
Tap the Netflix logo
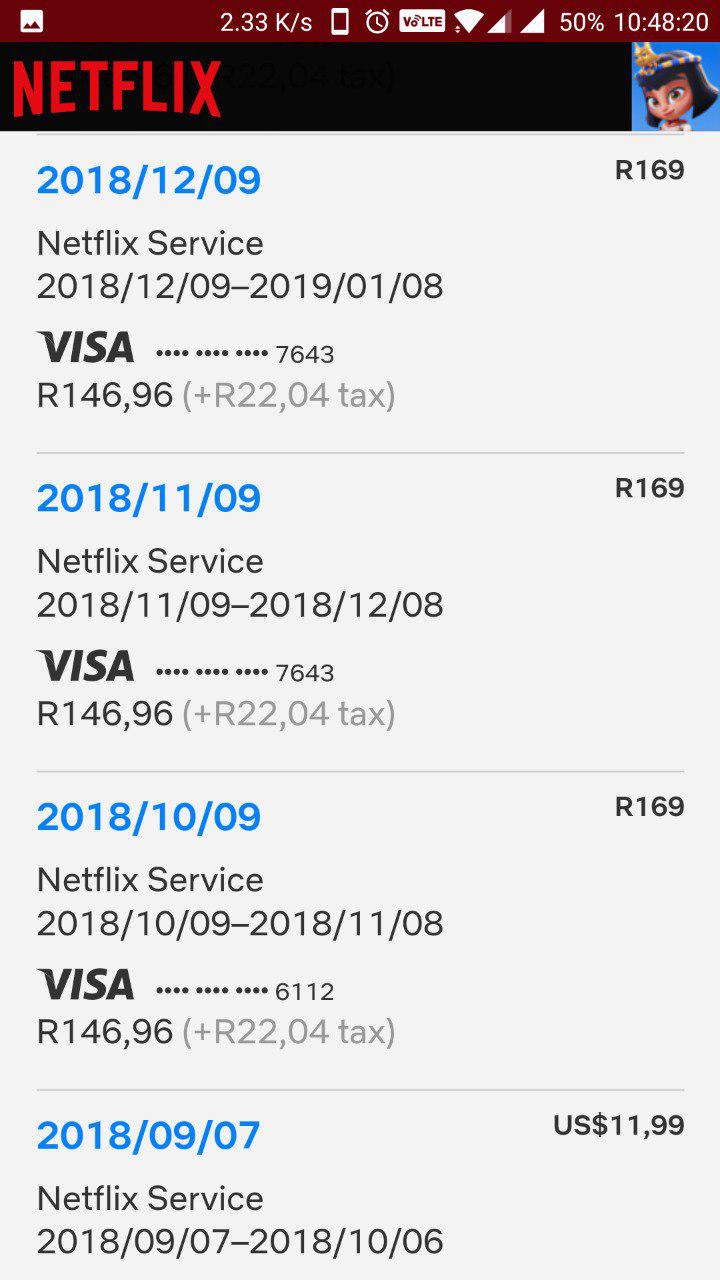click(117, 88)
